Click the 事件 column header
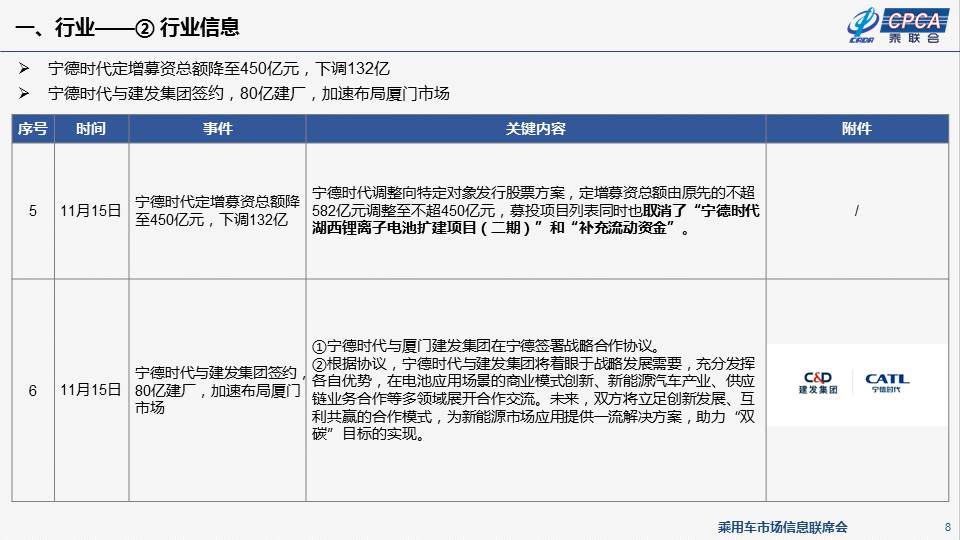 [x=217, y=129]
